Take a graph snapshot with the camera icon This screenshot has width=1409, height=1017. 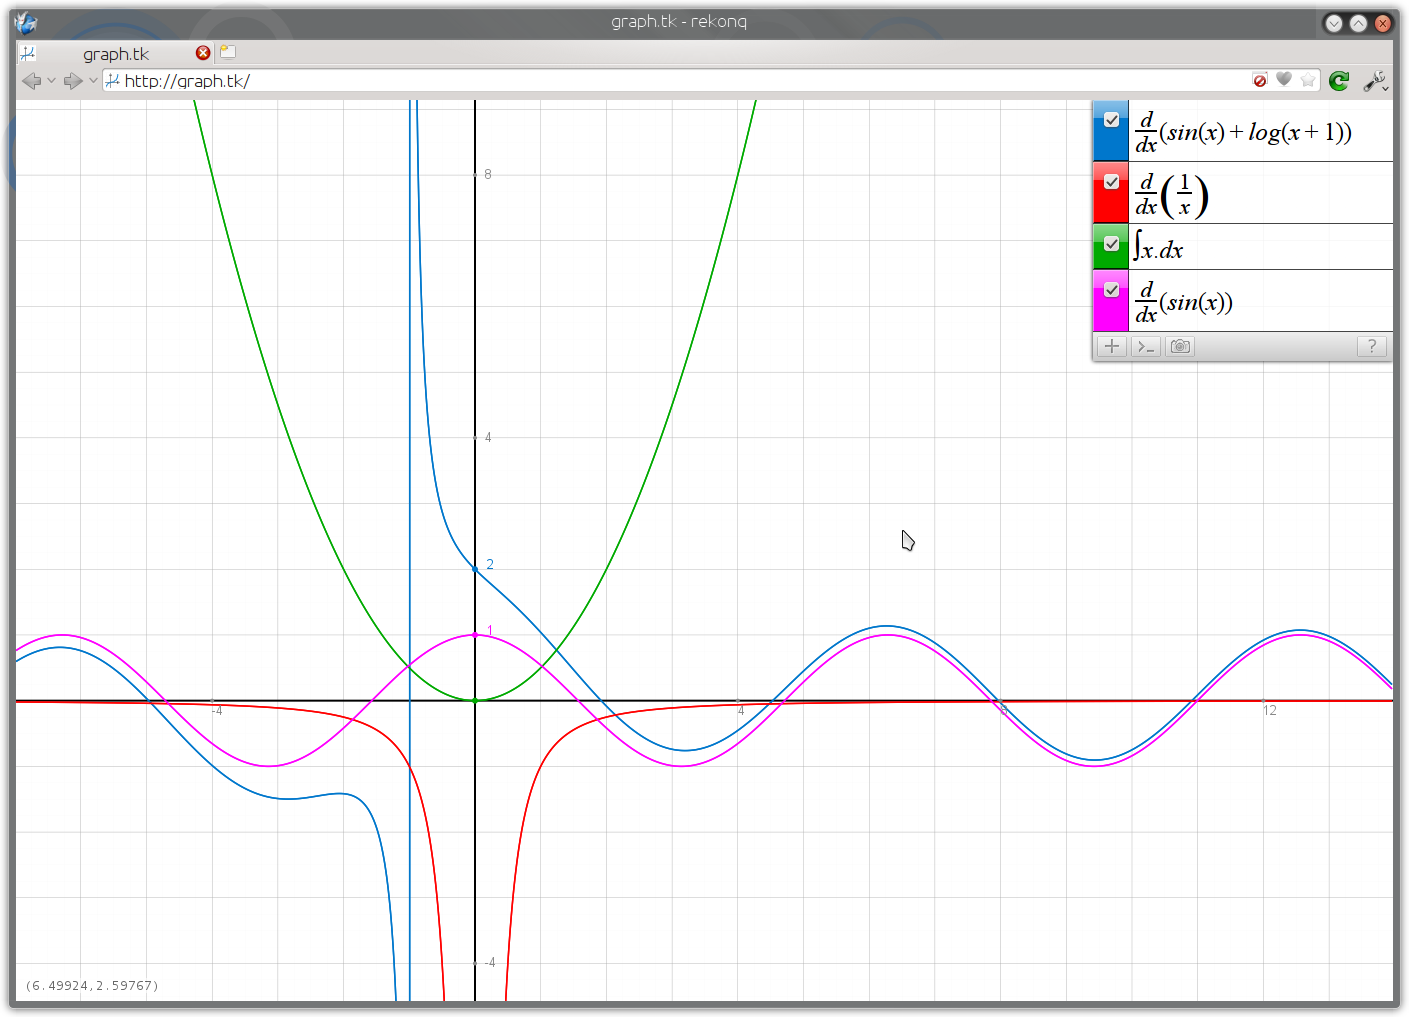point(1180,346)
